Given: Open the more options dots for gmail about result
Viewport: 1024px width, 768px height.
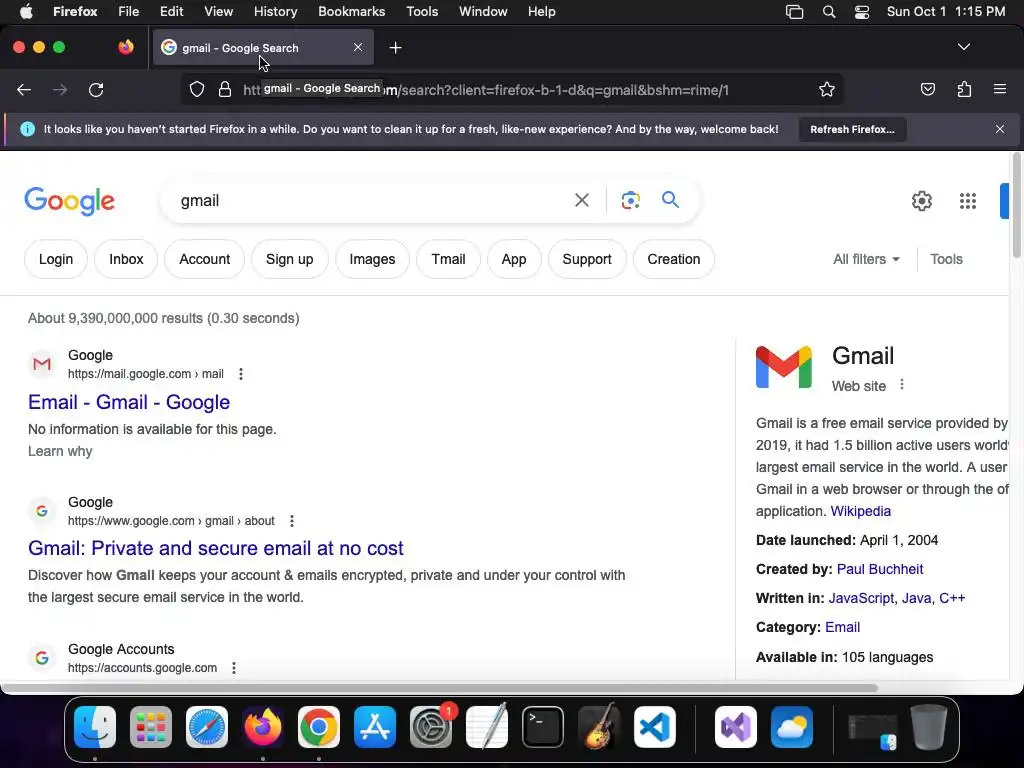Looking at the screenshot, I should 292,521.
